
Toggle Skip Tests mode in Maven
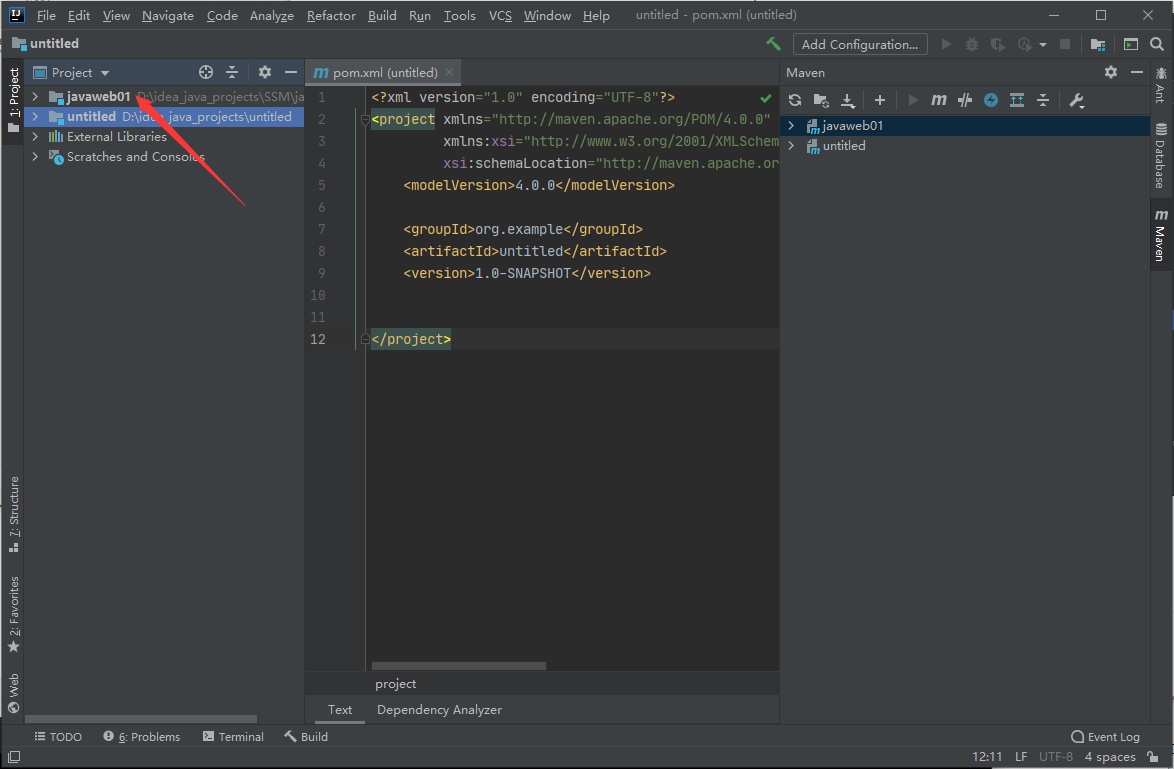[991, 100]
